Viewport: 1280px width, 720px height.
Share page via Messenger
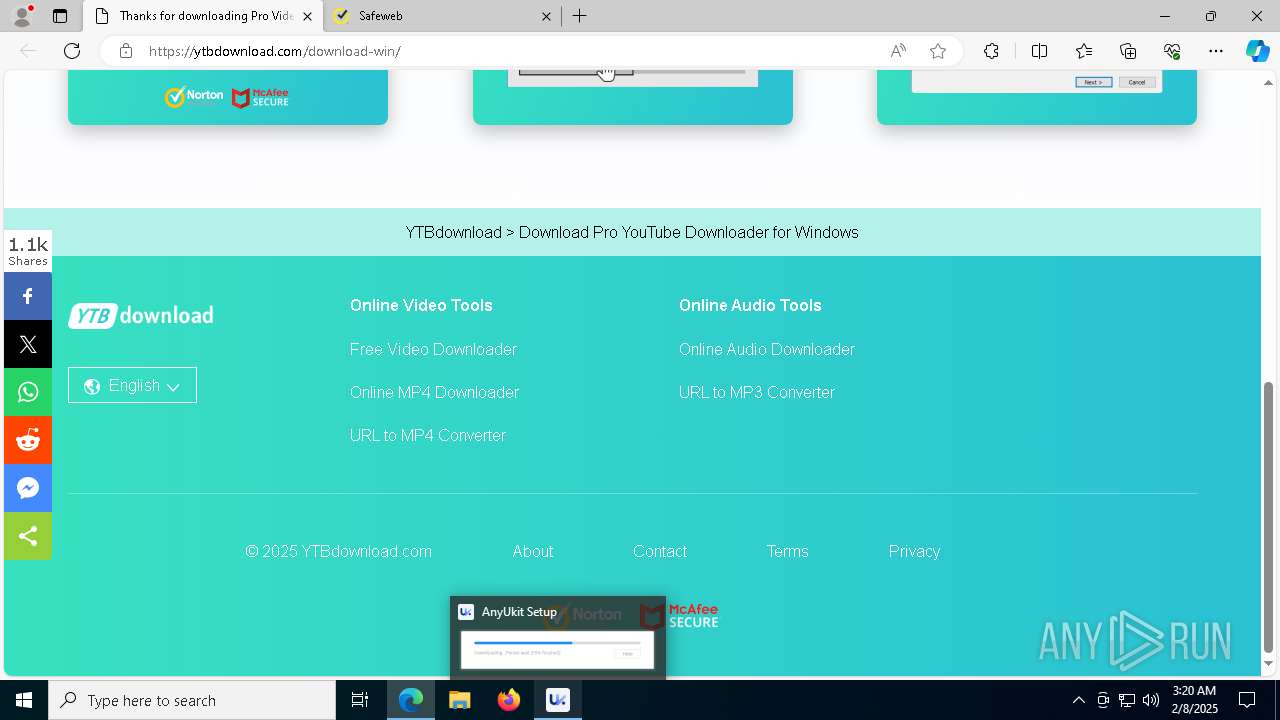click(x=28, y=488)
